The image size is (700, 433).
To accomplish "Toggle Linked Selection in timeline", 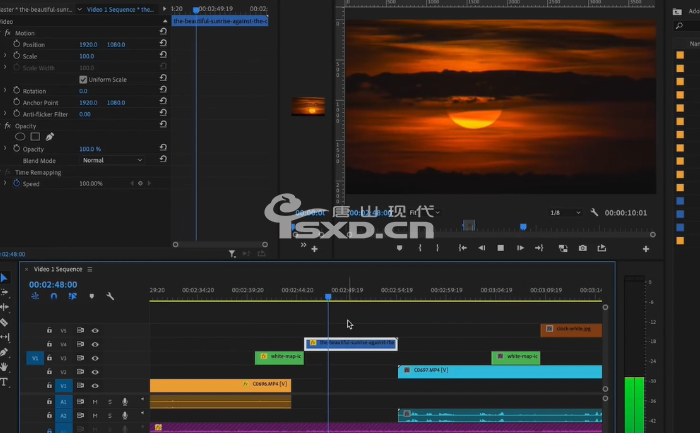I will [x=72, y=296].
